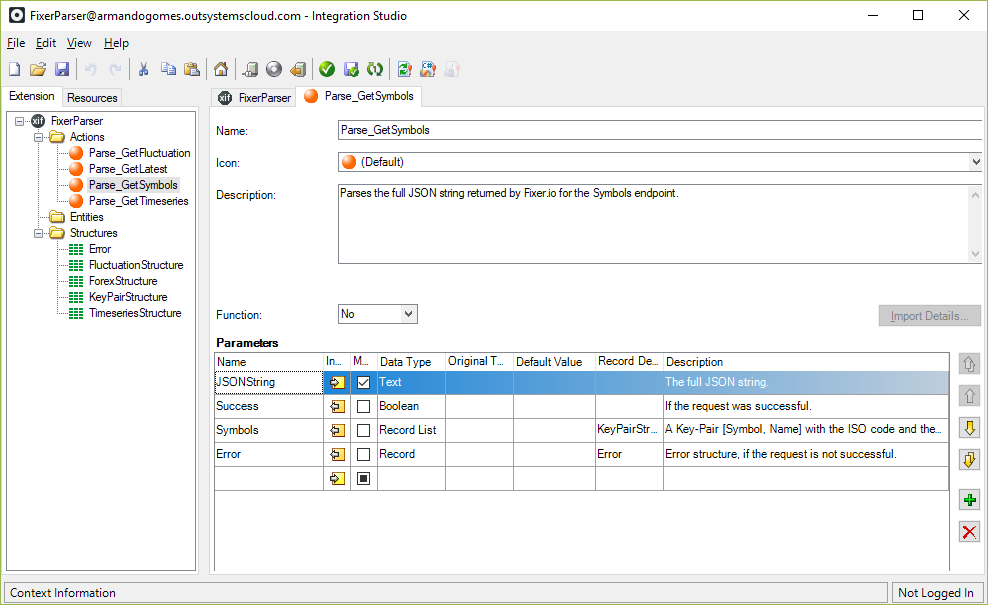988x605 pixels.
Task: Move parameter down one position
Action: coord(969,428)
